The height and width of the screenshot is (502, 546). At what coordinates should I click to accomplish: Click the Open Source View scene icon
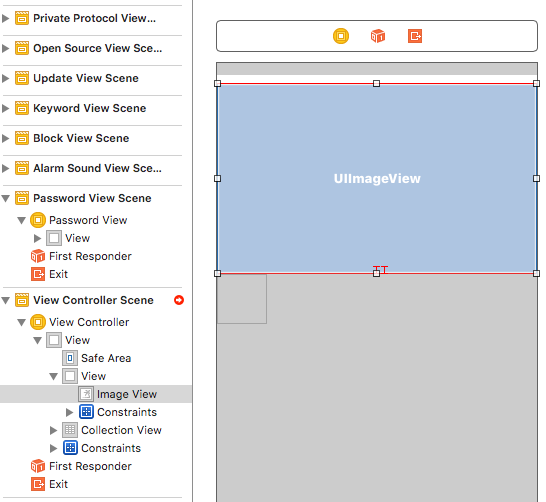(22, 48)
